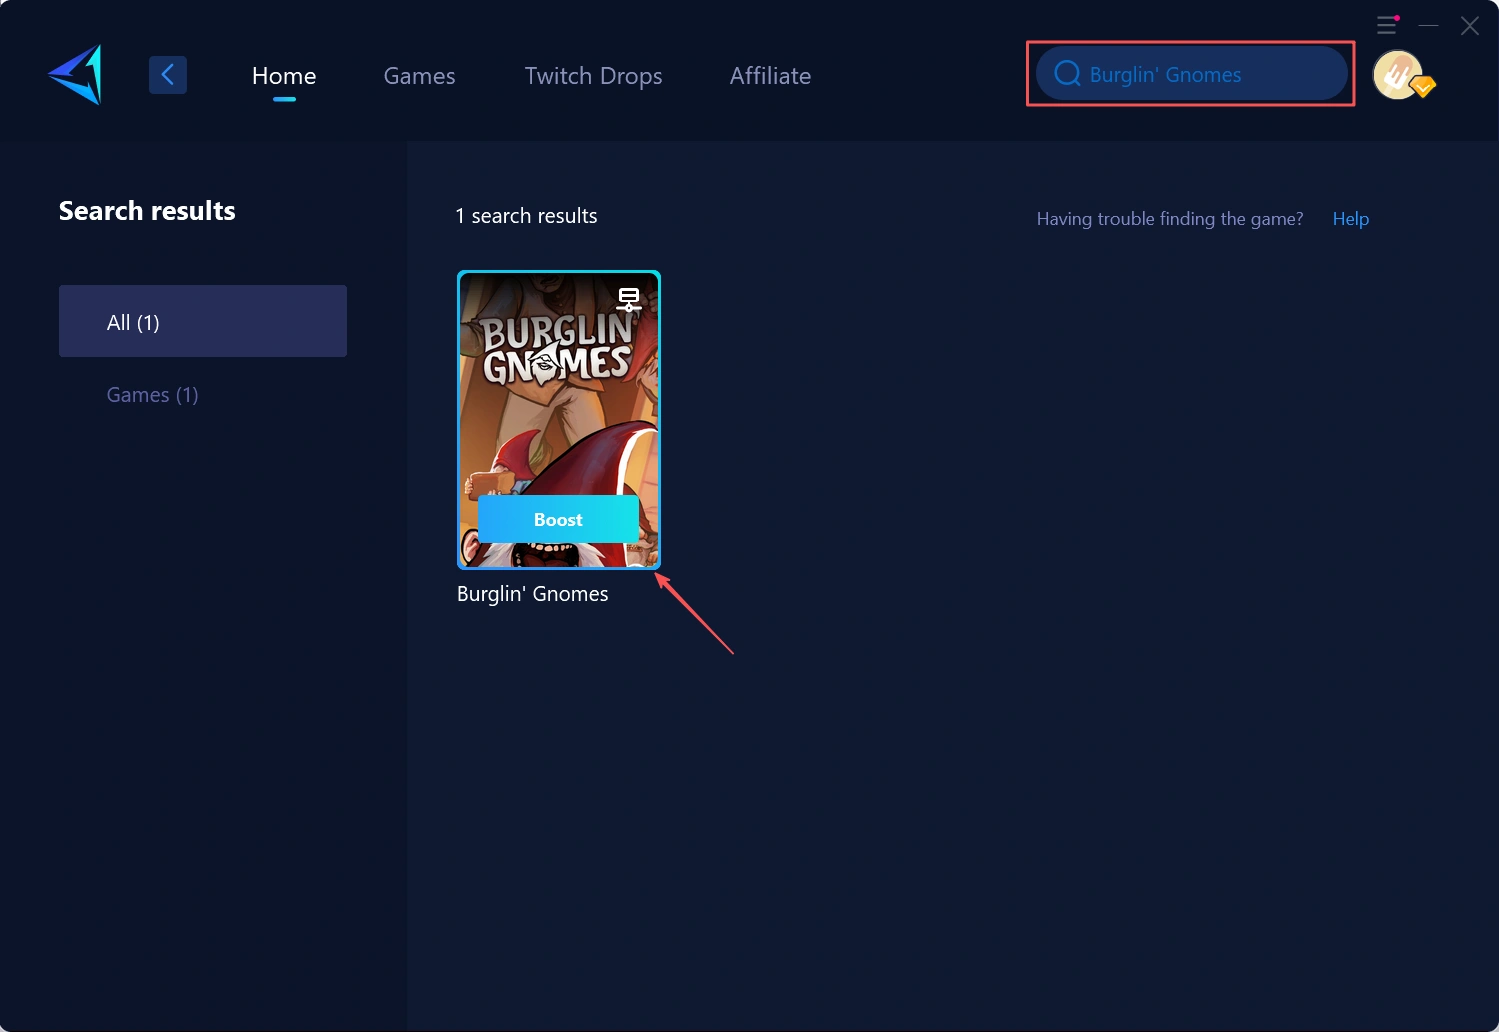The image size is (1499, 1032).
Task: Click the Help link
Action: coord(1350,219)
